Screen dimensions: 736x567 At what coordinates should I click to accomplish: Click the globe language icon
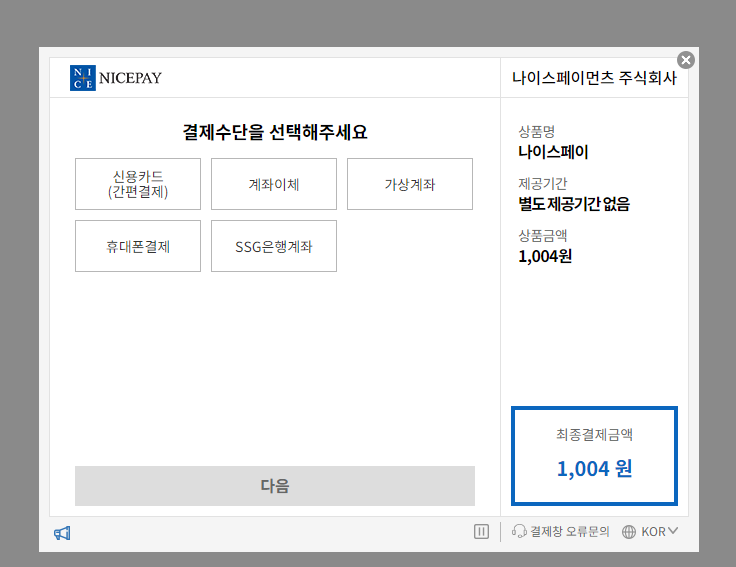coord(629,532)
